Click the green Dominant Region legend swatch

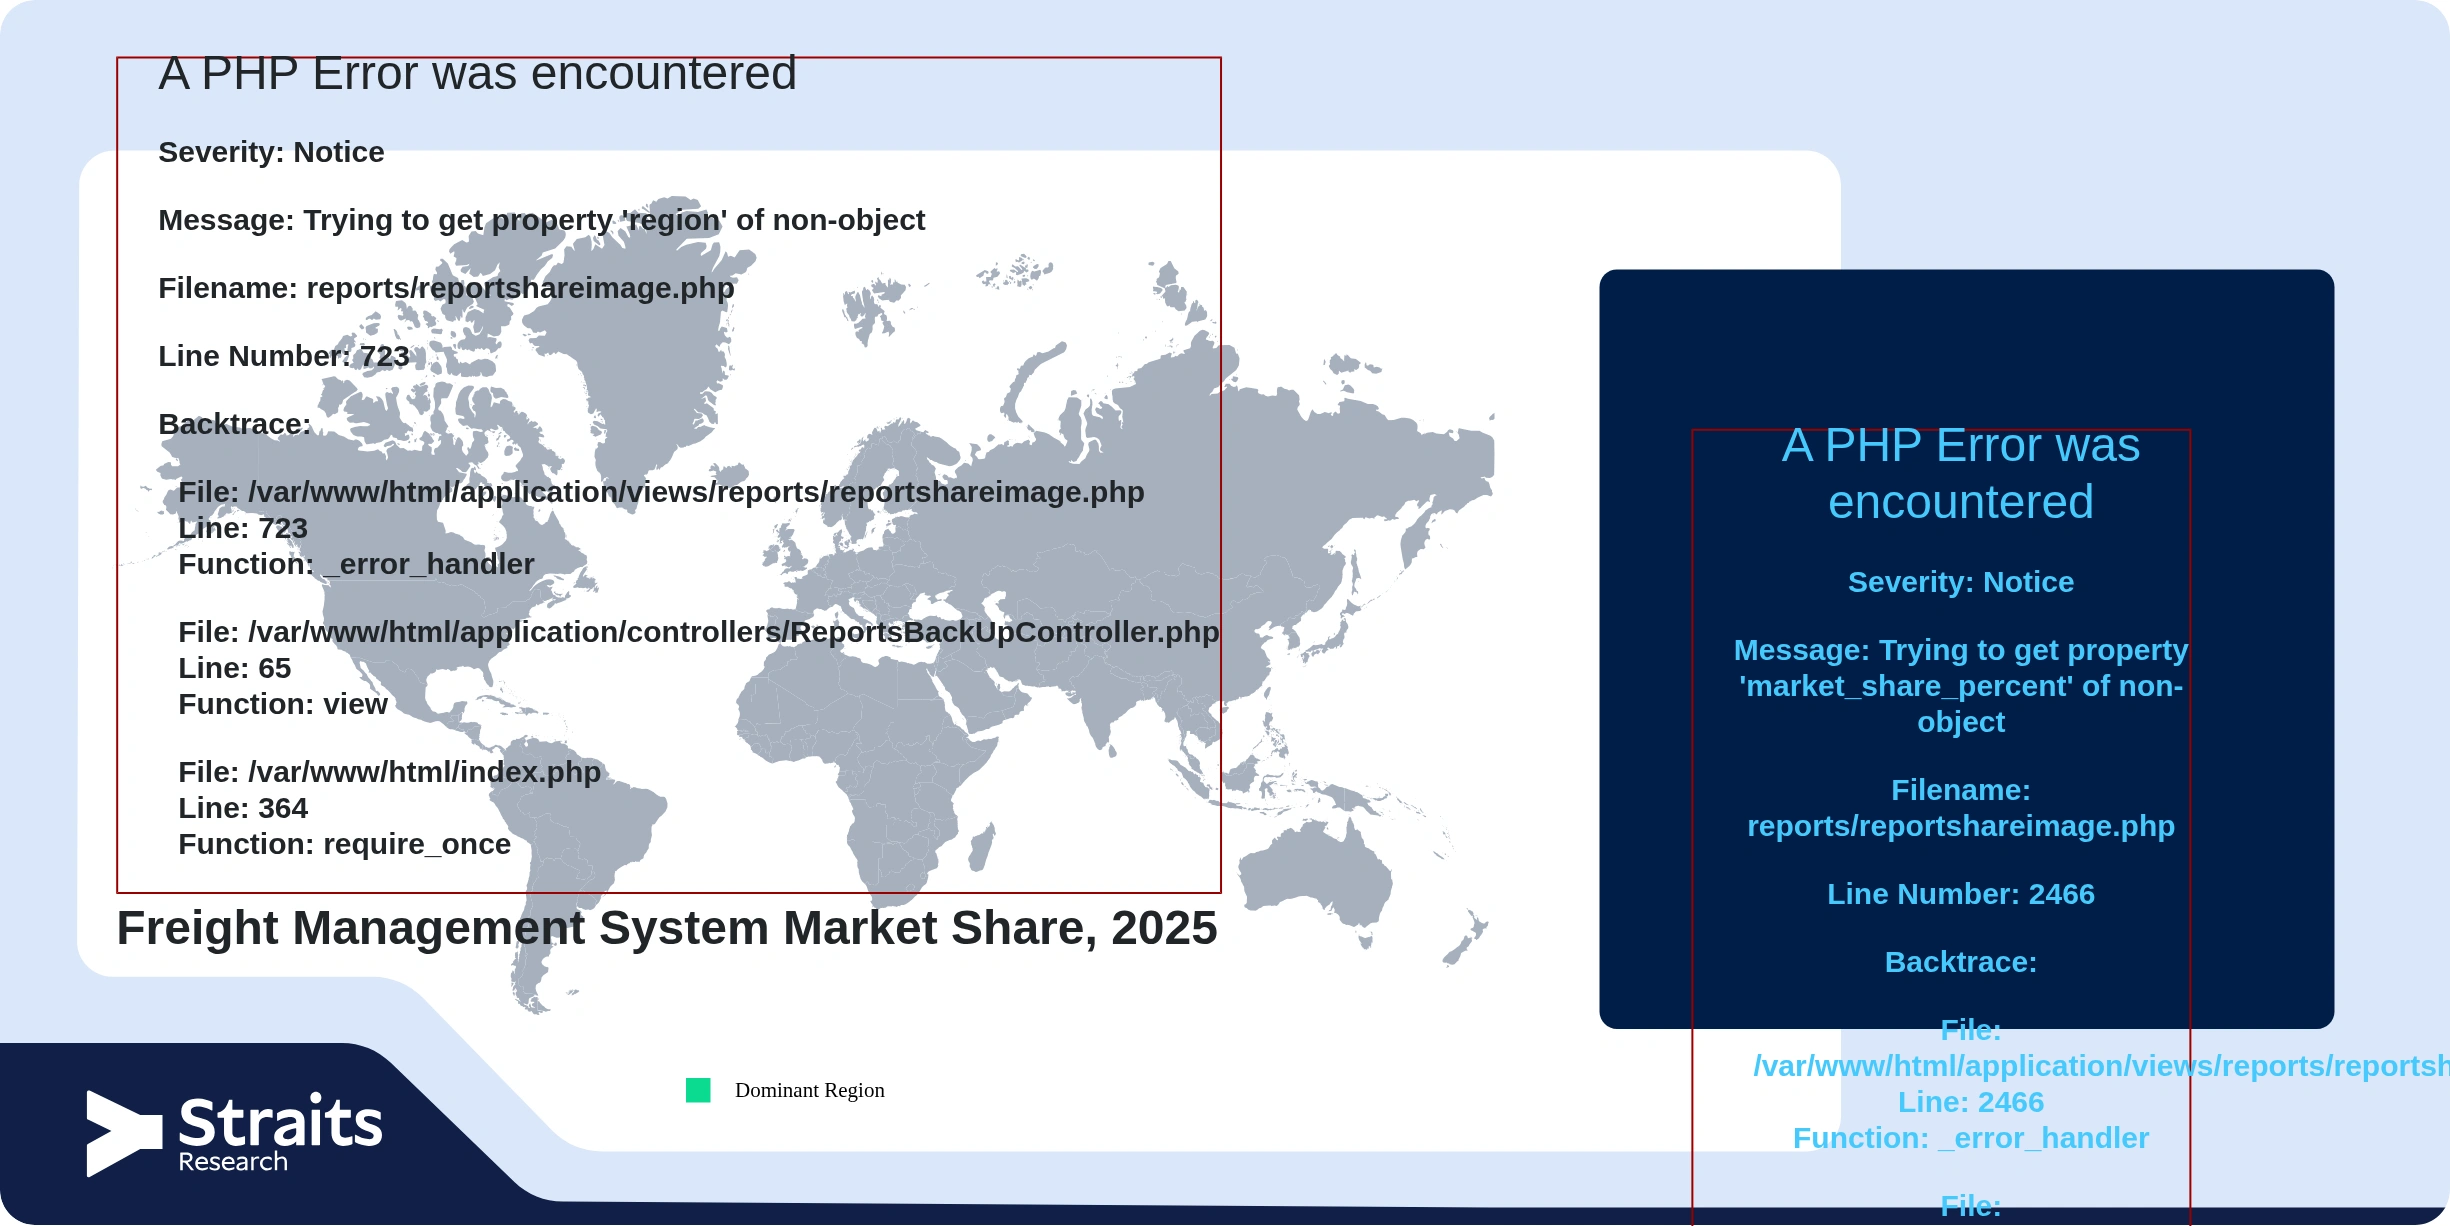698,1090
